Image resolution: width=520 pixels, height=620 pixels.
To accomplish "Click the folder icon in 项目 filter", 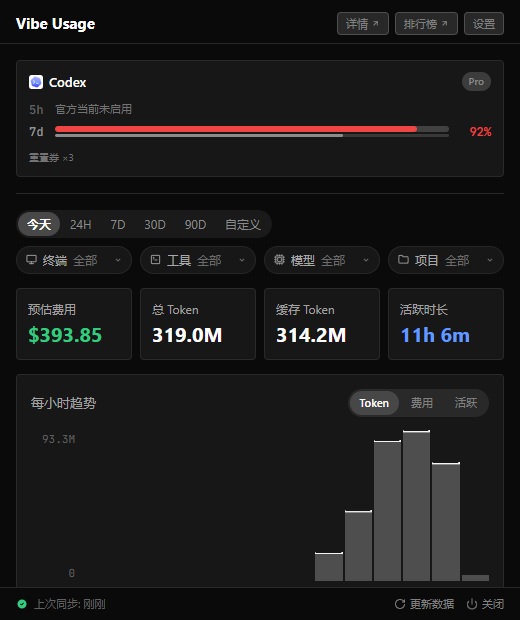I will point(403,260).
